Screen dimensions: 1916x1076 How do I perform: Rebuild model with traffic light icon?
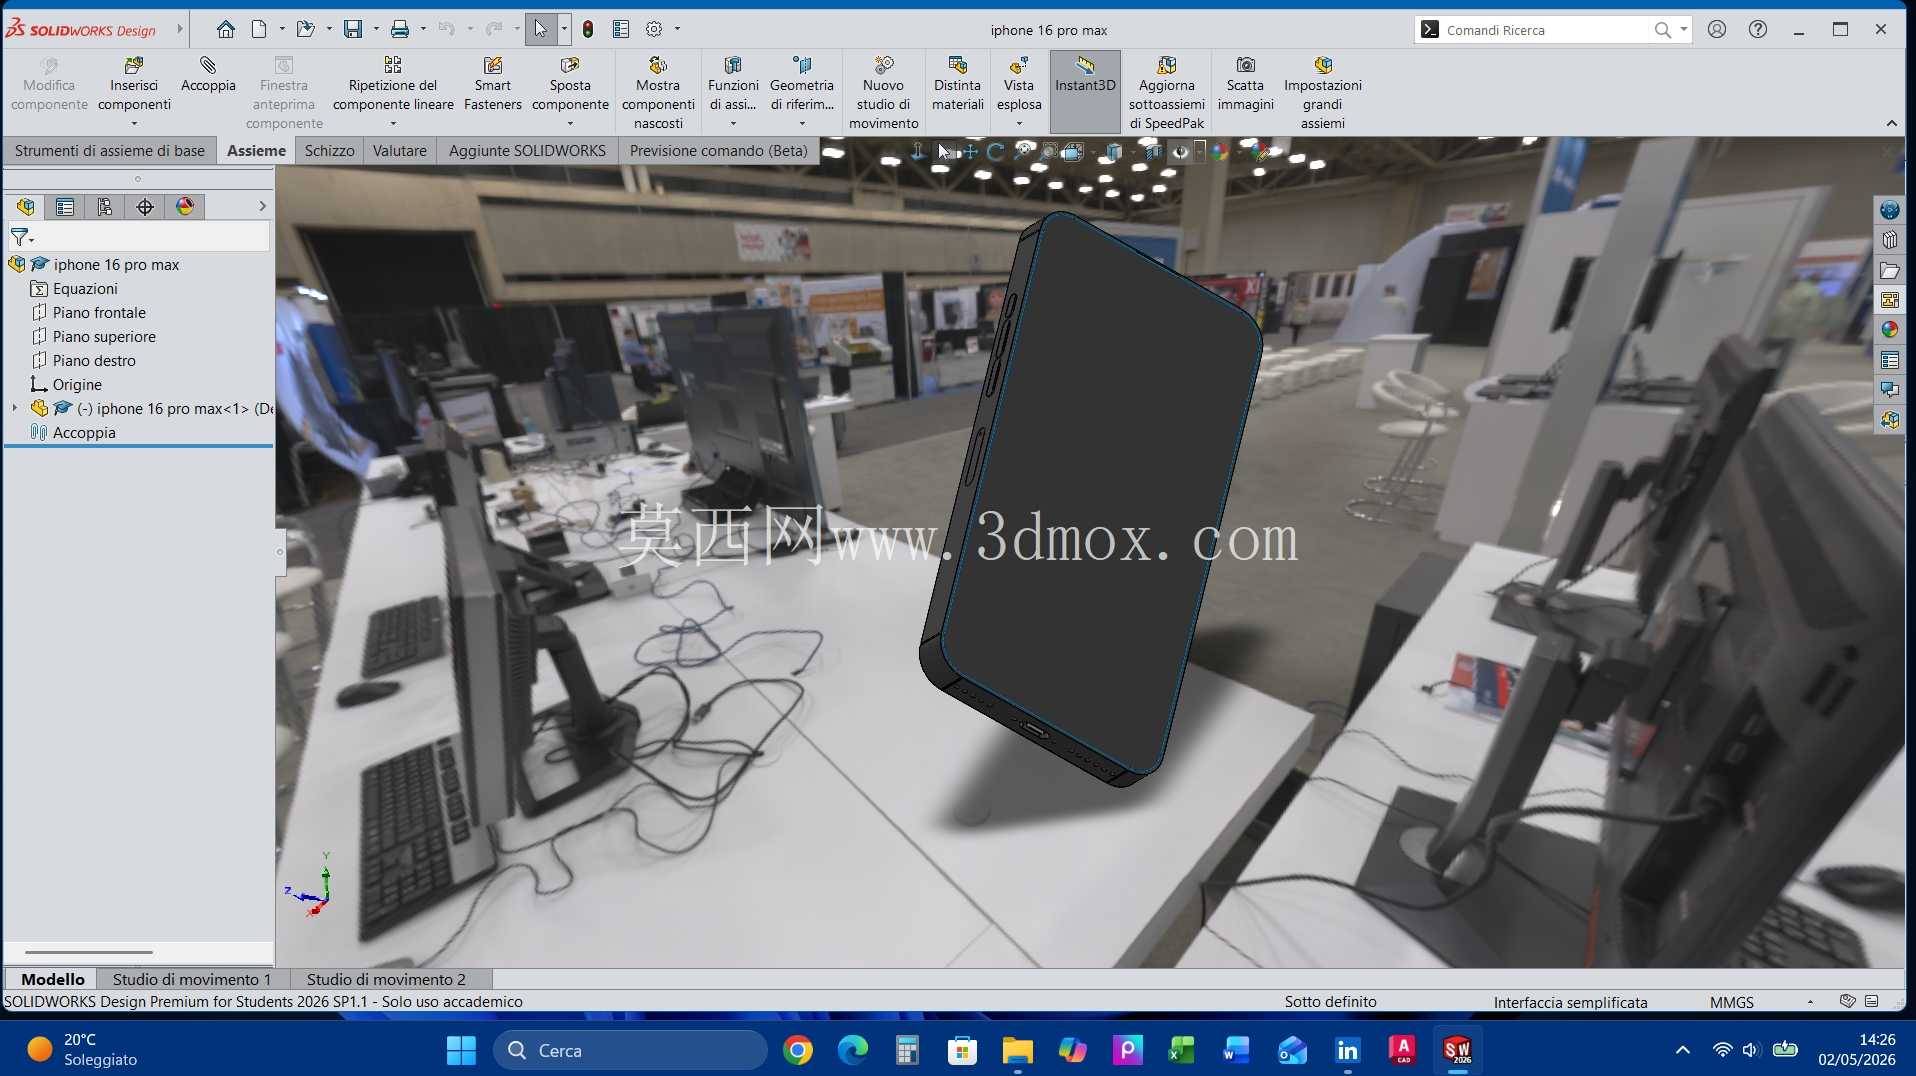point(588,29)
